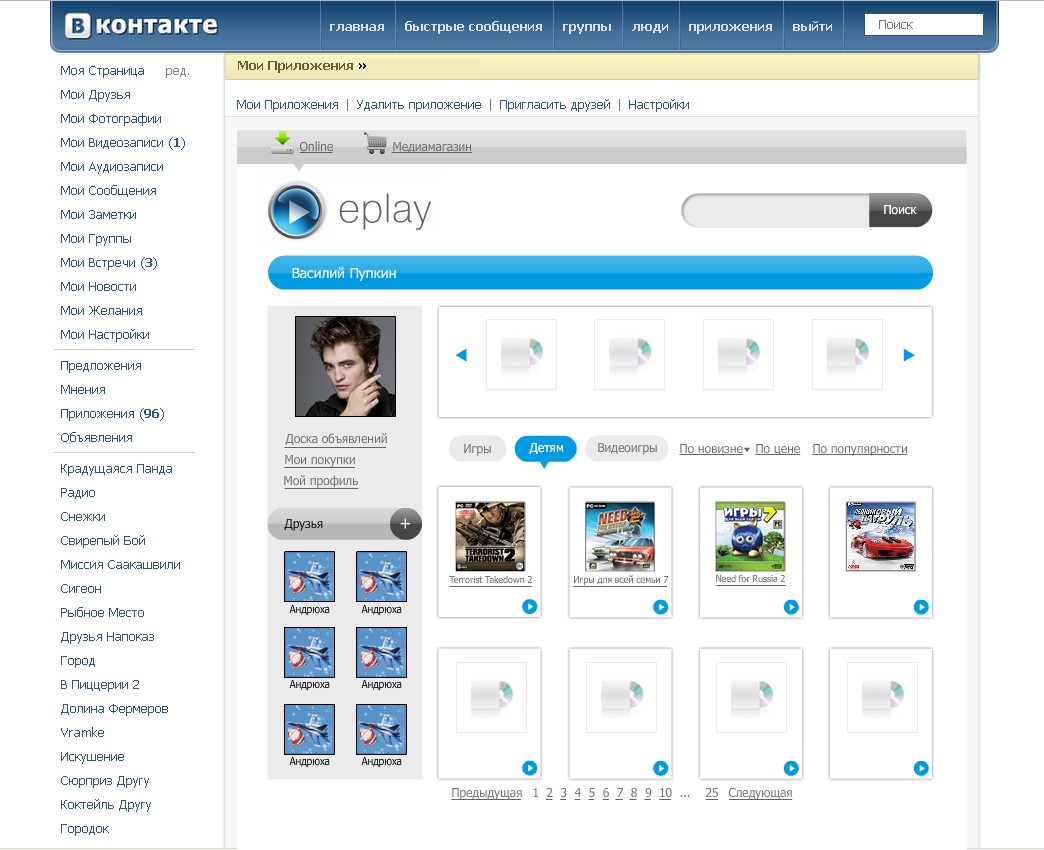This screenshot has width=1044, height=850.
Task: Open Мои Видеозаписи (1) in sidebar
Action: (123, 142)
